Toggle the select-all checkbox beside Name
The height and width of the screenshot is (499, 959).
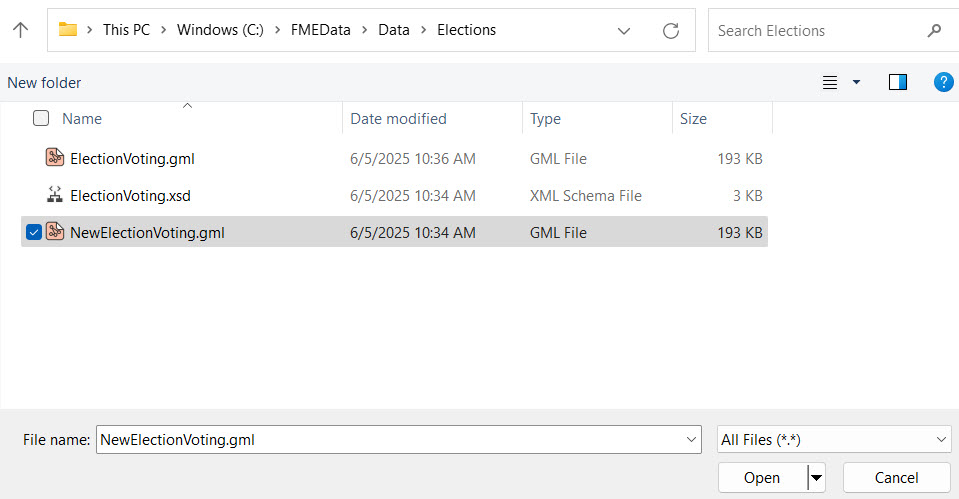point(41,118)
